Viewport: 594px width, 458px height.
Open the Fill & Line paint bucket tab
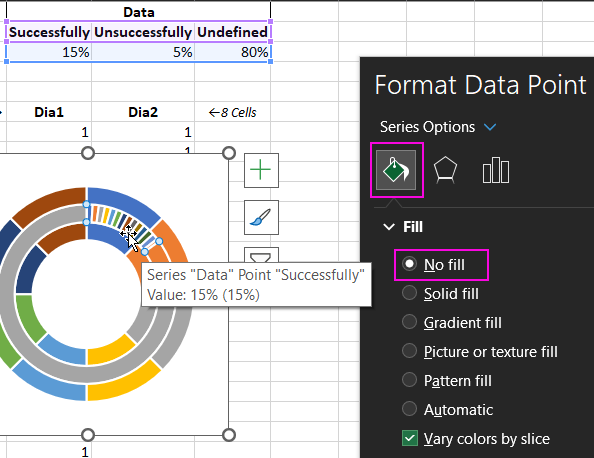(396, 170)
